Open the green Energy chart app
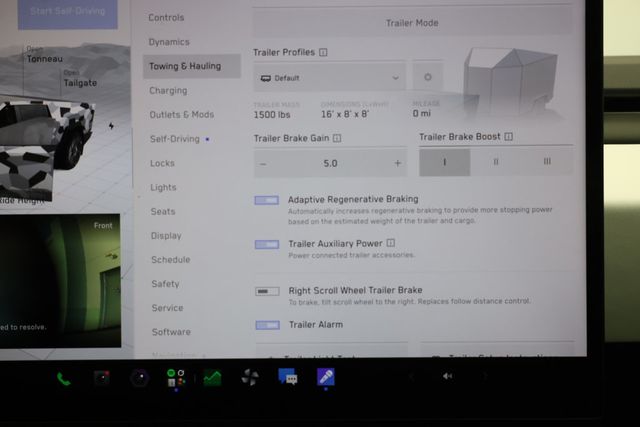 (x=212, y=378)
